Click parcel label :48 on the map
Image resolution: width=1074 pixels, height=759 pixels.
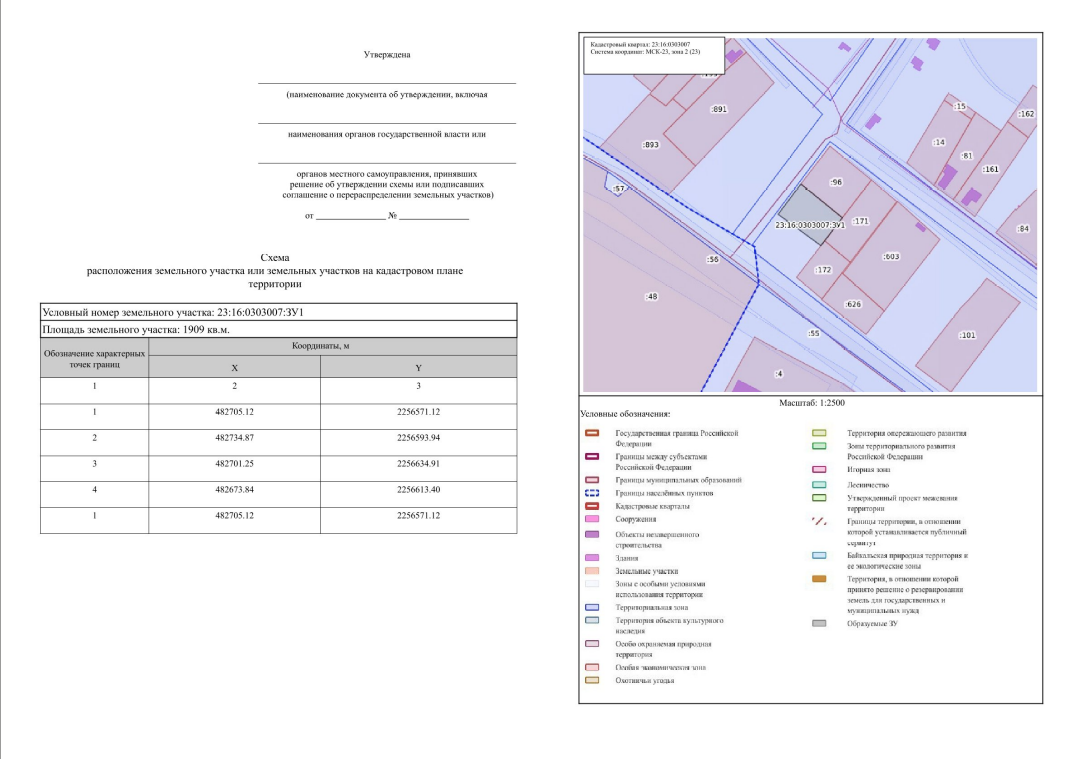651,297
